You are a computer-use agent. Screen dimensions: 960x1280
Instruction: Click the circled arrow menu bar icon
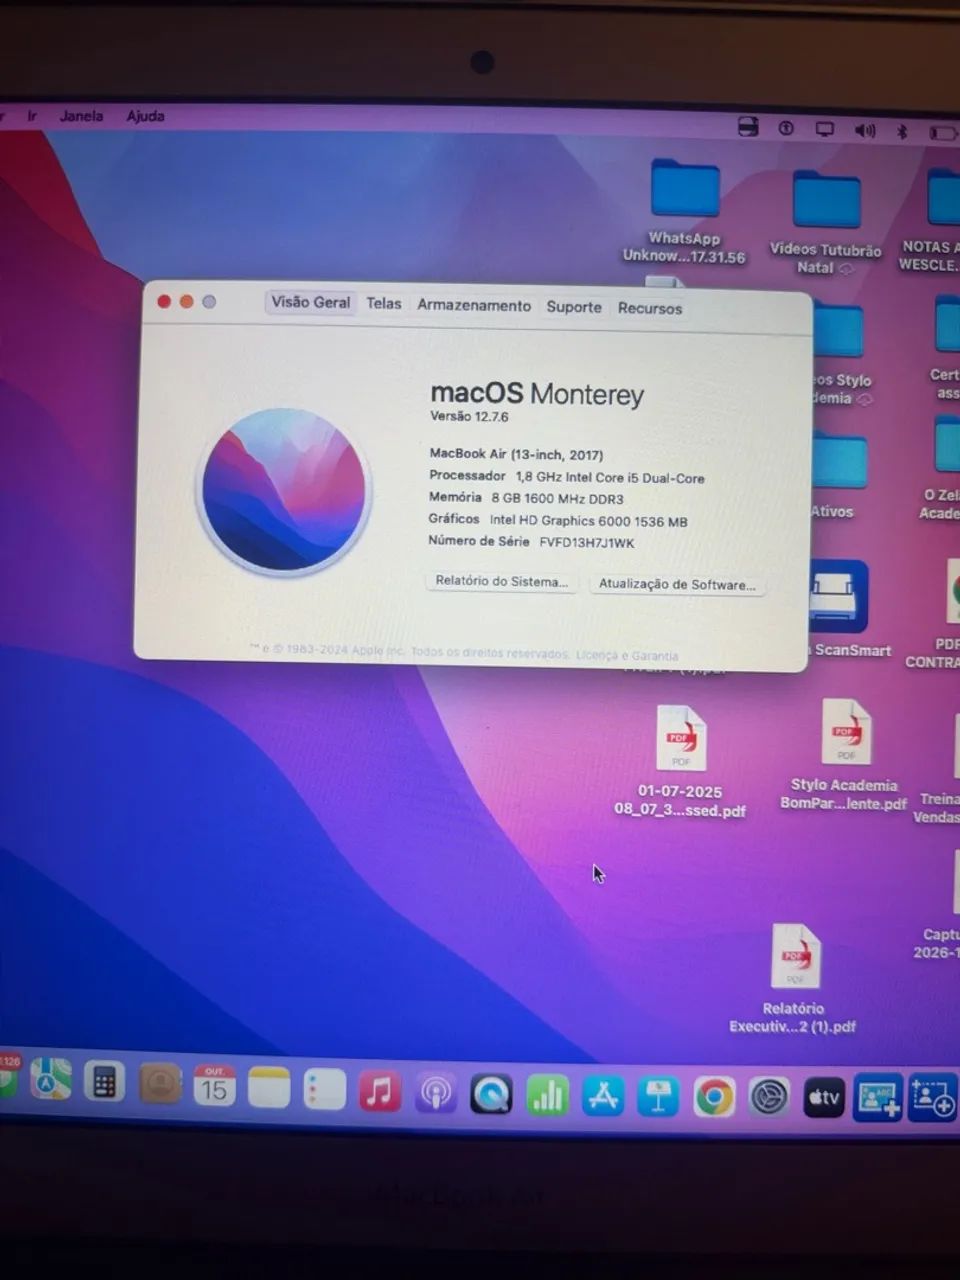point(786,128)
